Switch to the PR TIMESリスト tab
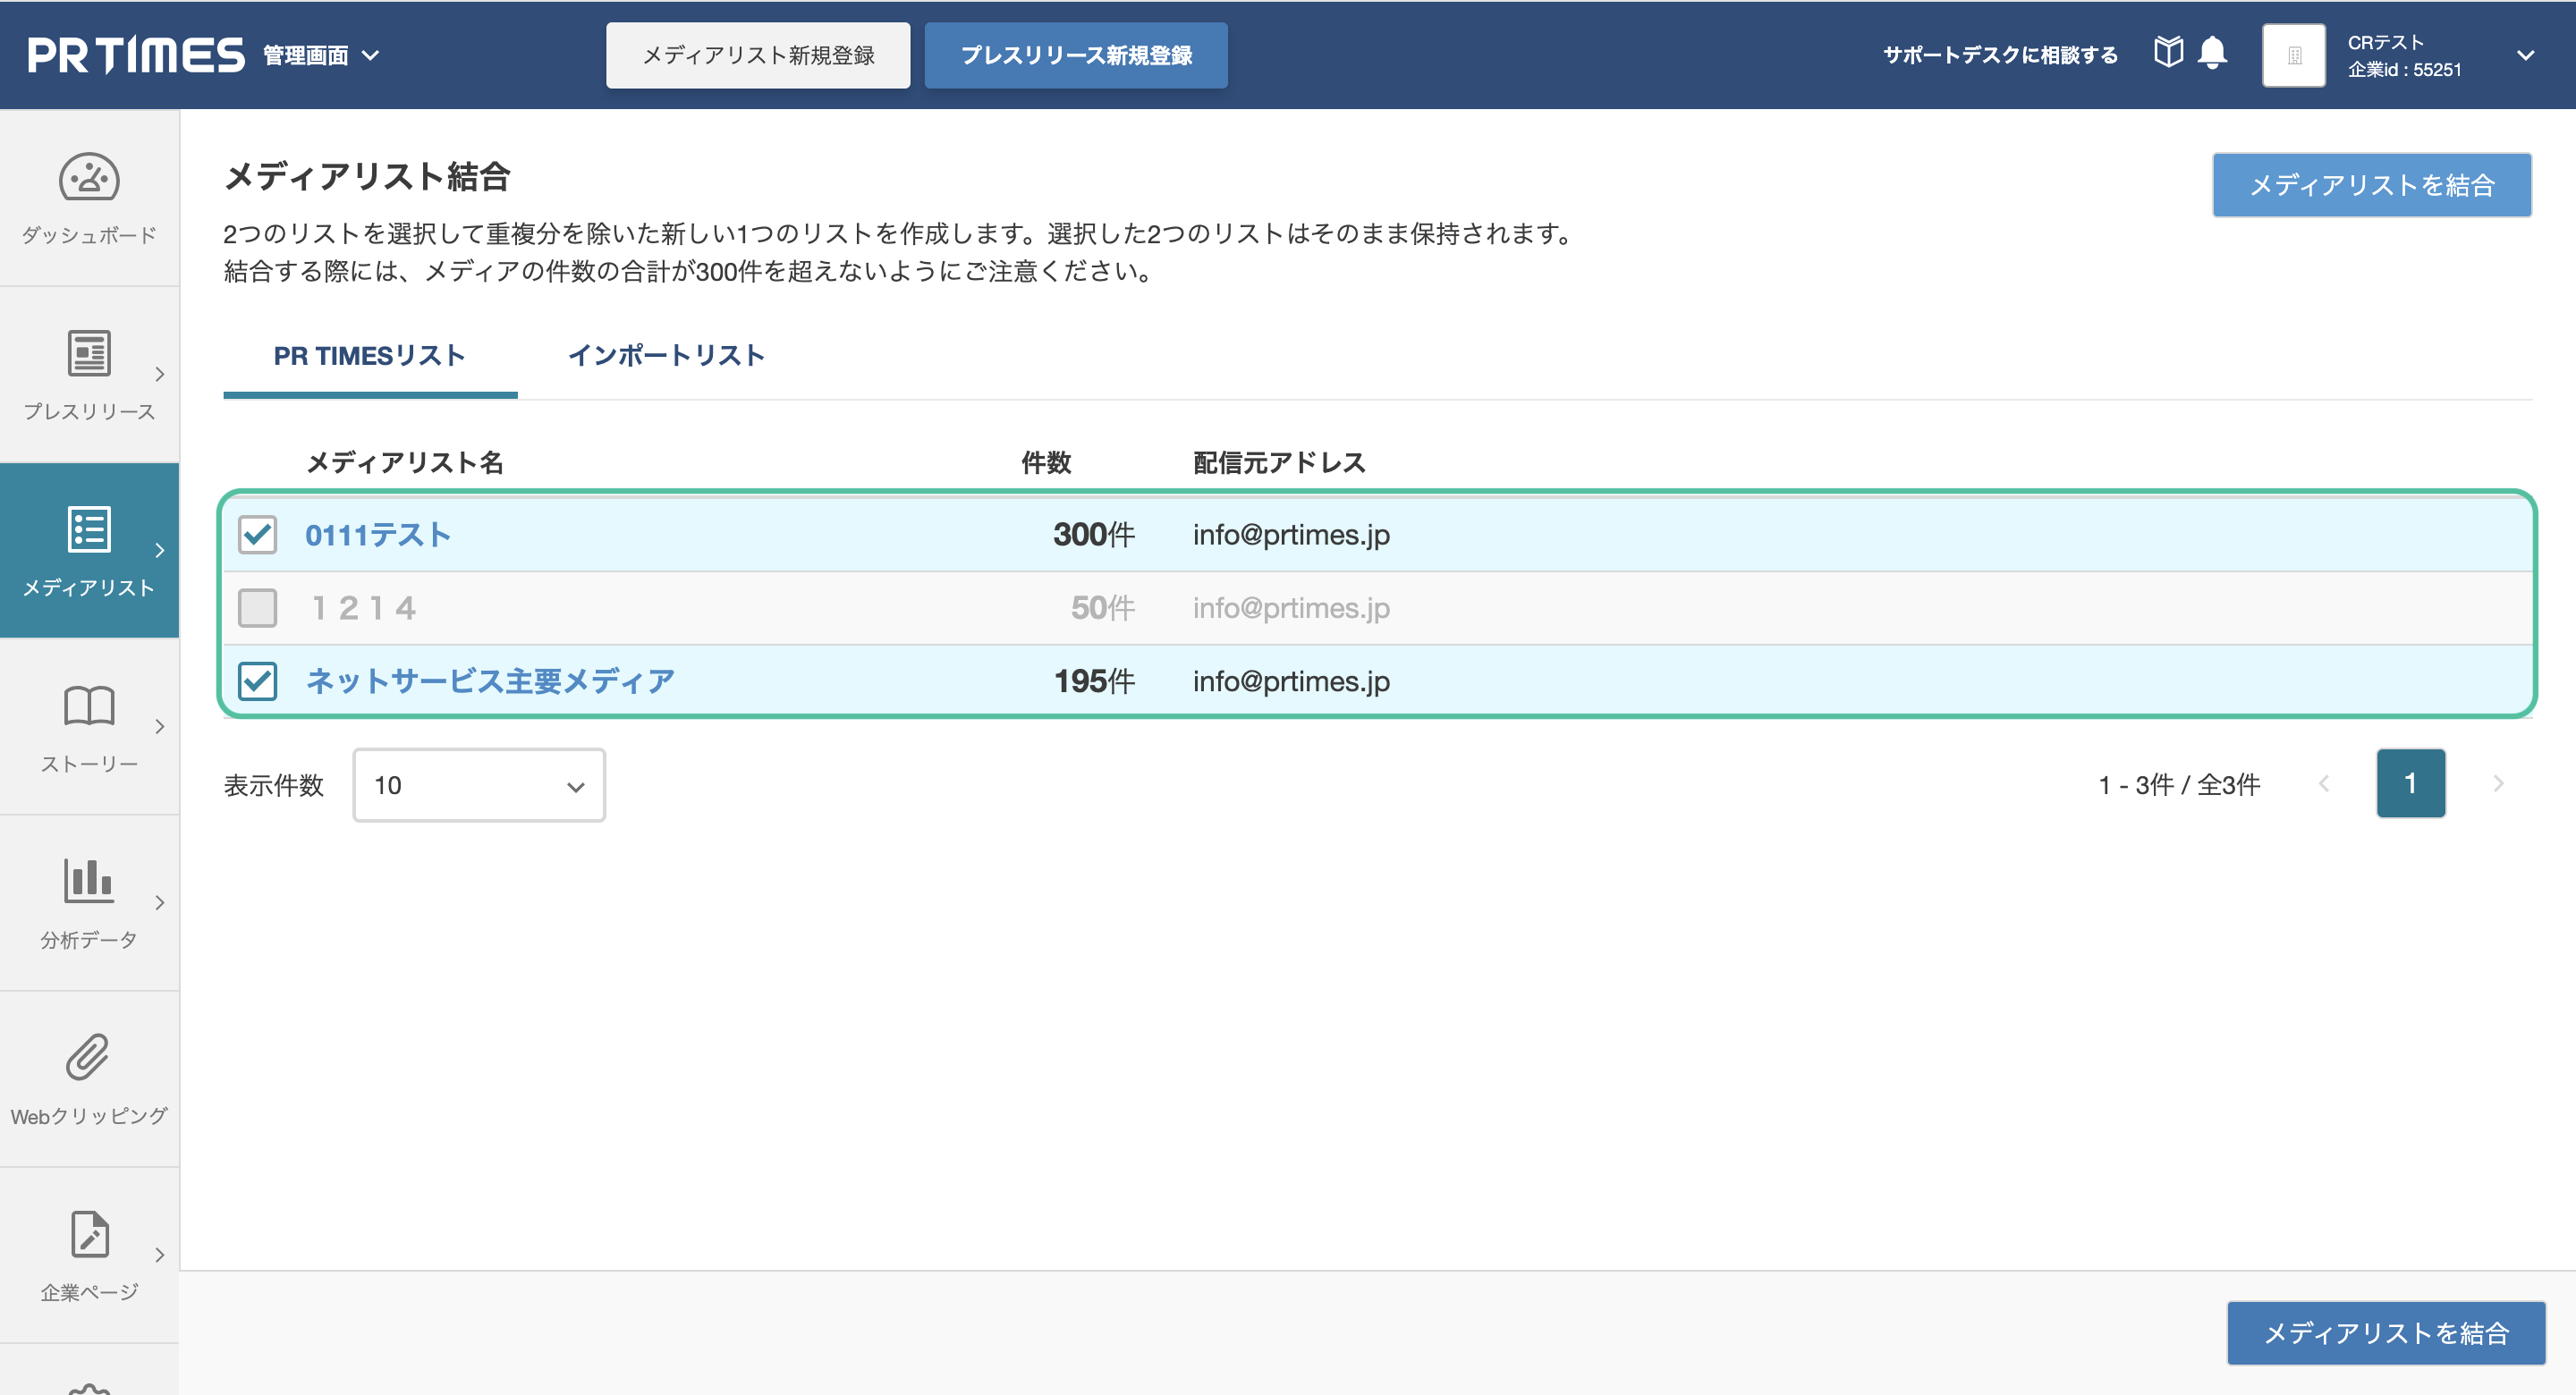Viewport: 2576px width, 1395px height. pos(370,356)
